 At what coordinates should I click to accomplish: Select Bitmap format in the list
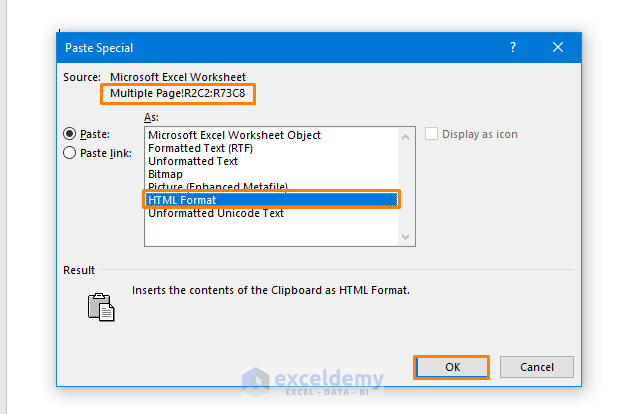tap(166, 174)
